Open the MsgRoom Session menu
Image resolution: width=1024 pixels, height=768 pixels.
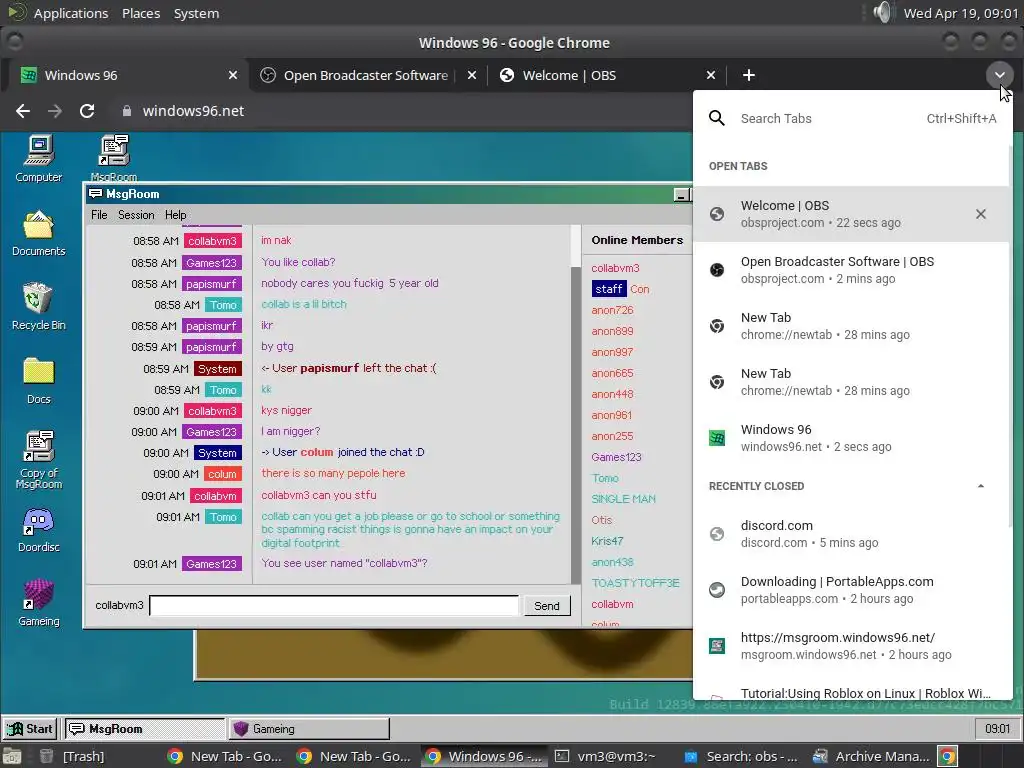(x=136, y=215)
